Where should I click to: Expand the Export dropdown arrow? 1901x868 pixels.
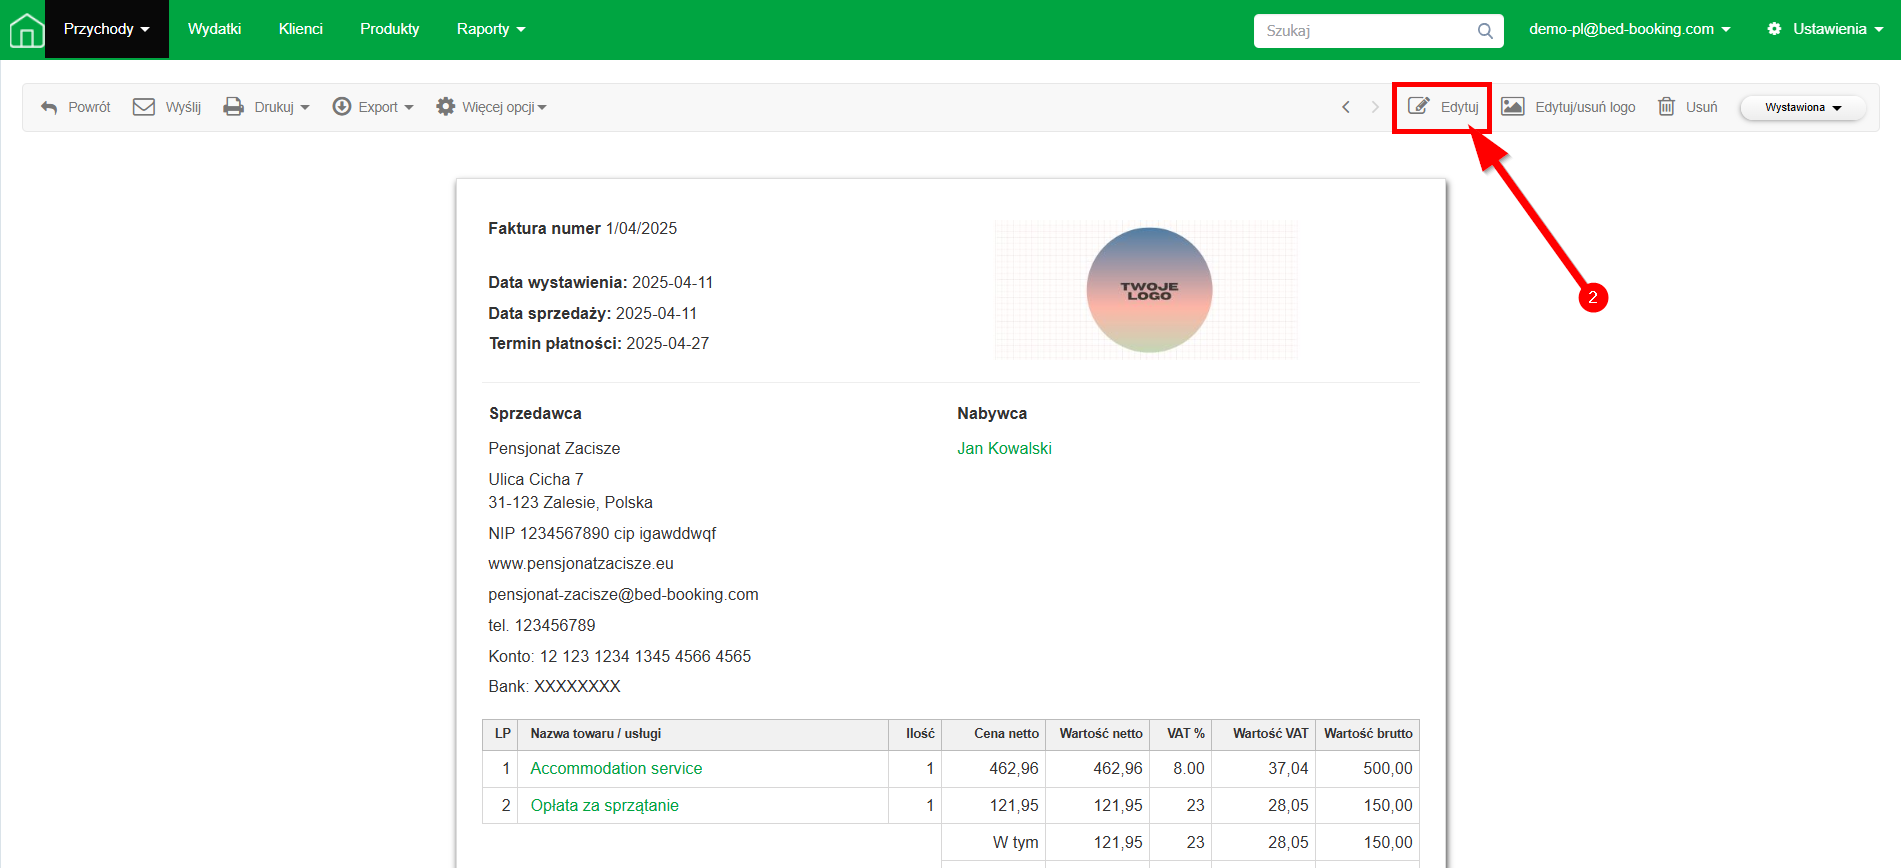409,108
